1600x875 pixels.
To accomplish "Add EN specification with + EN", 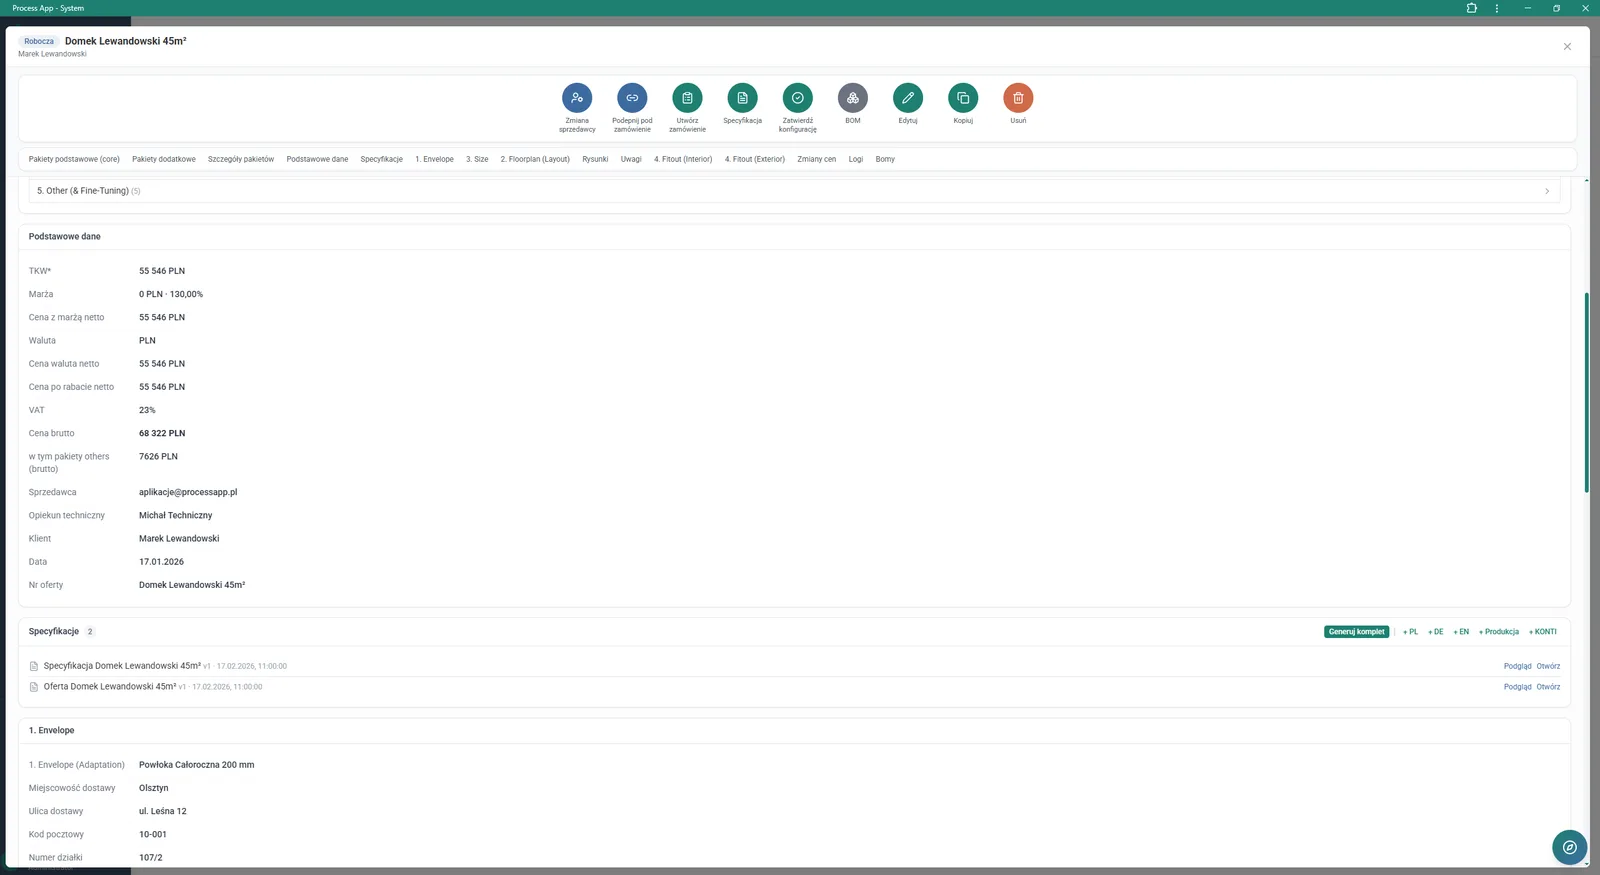I will (x=1461, y=632).
